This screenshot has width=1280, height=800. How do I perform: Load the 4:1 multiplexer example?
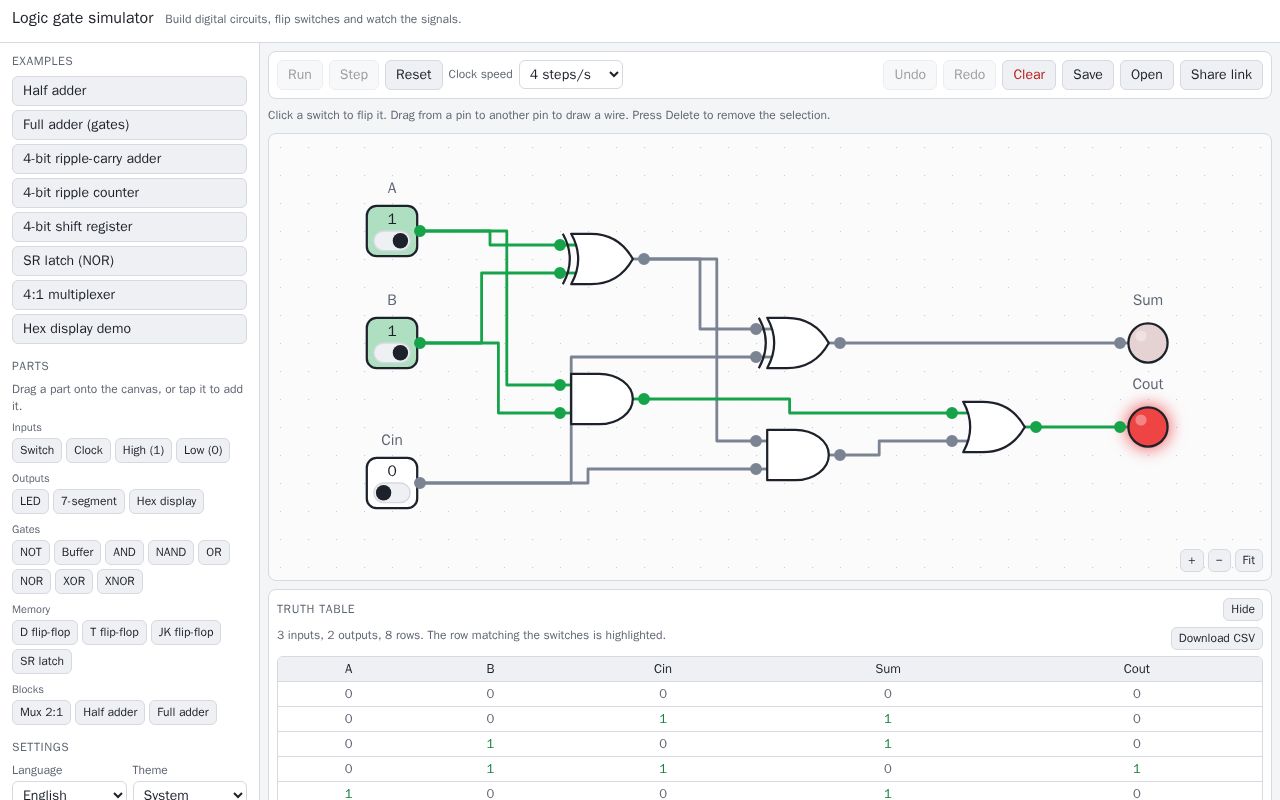[x=129, y=295]
